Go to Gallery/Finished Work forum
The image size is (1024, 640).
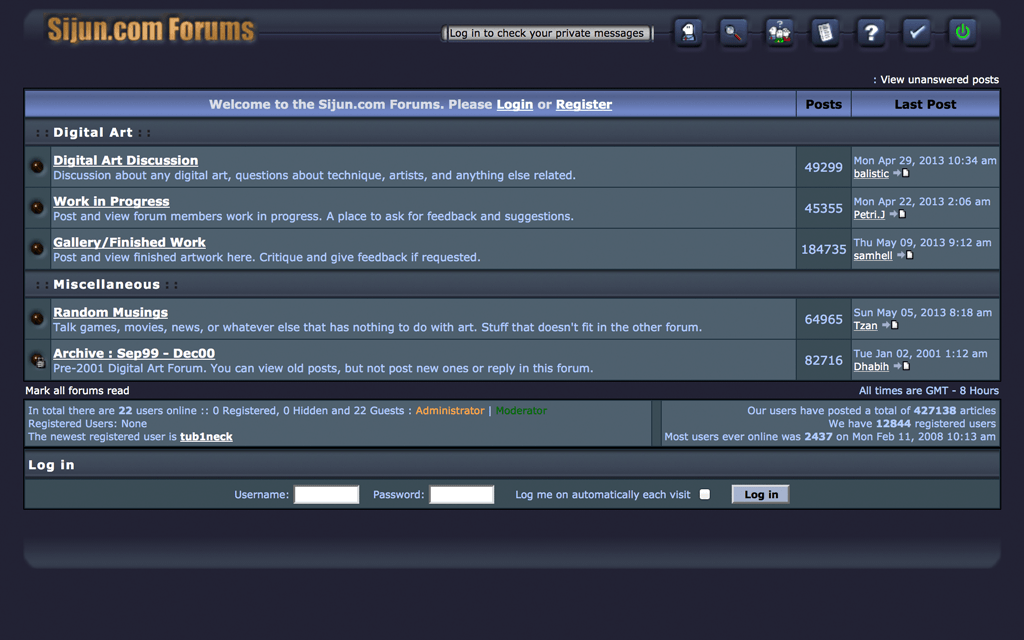129,242
